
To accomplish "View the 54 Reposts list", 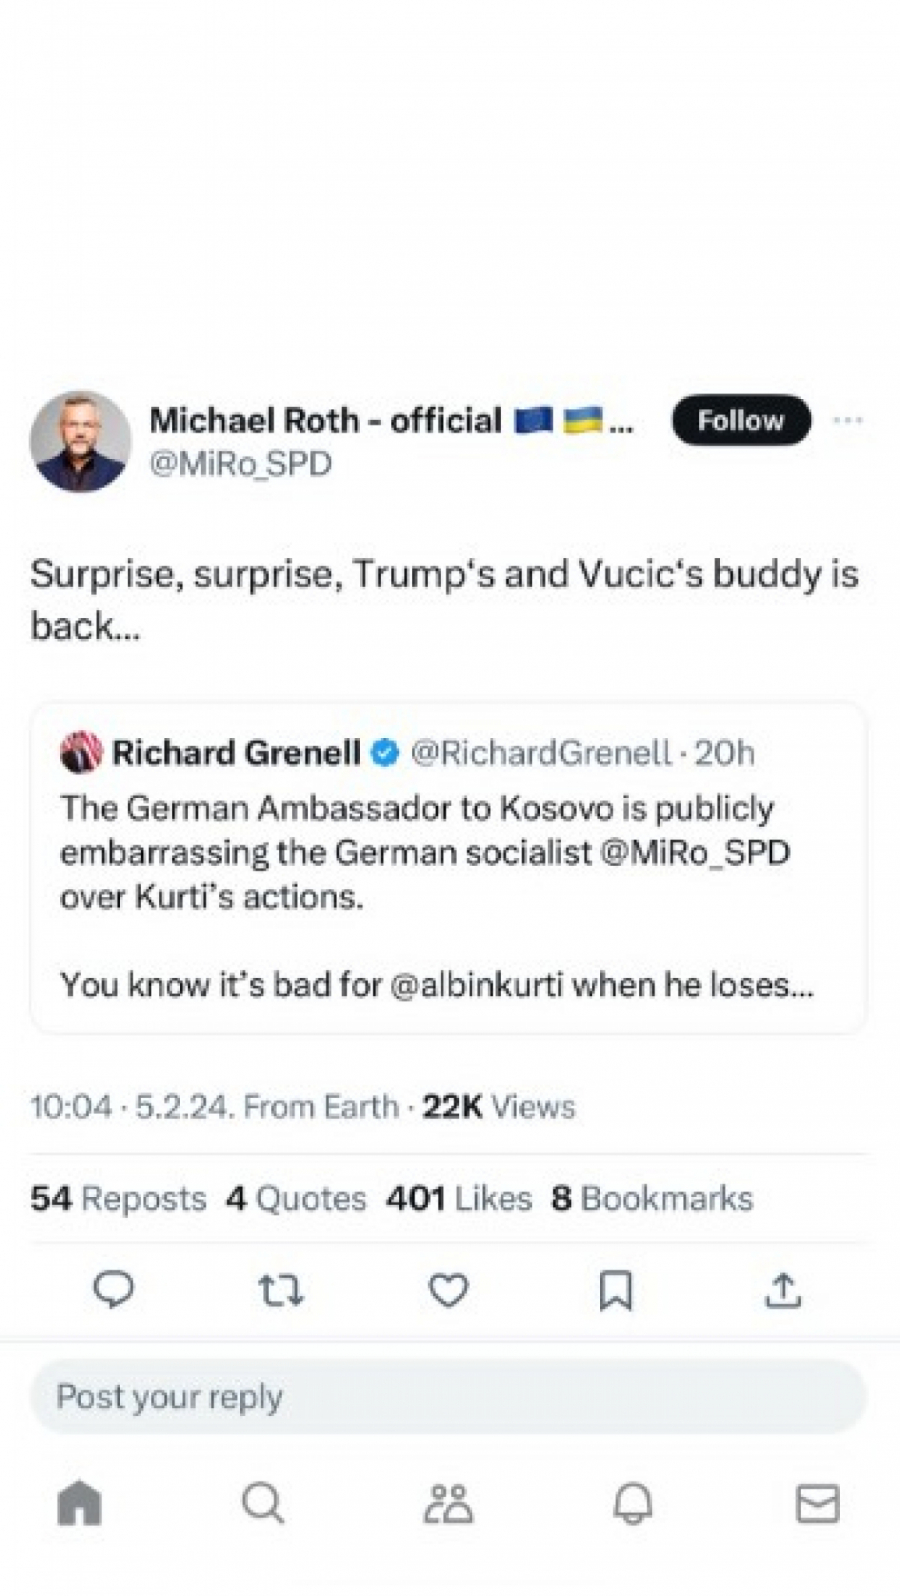I will 118,1198.
